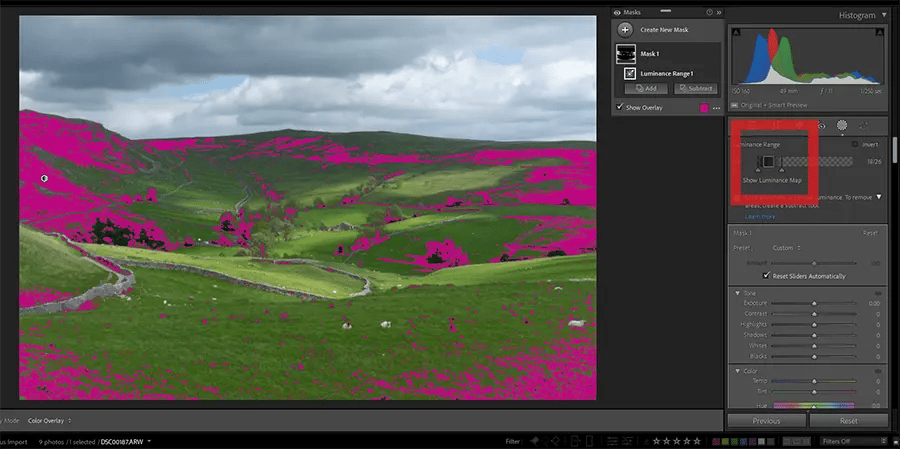The width and height of the screenshot is (900, 449).
Task: Open overlay options three-dot menu
Action: (x=716, y=108)
